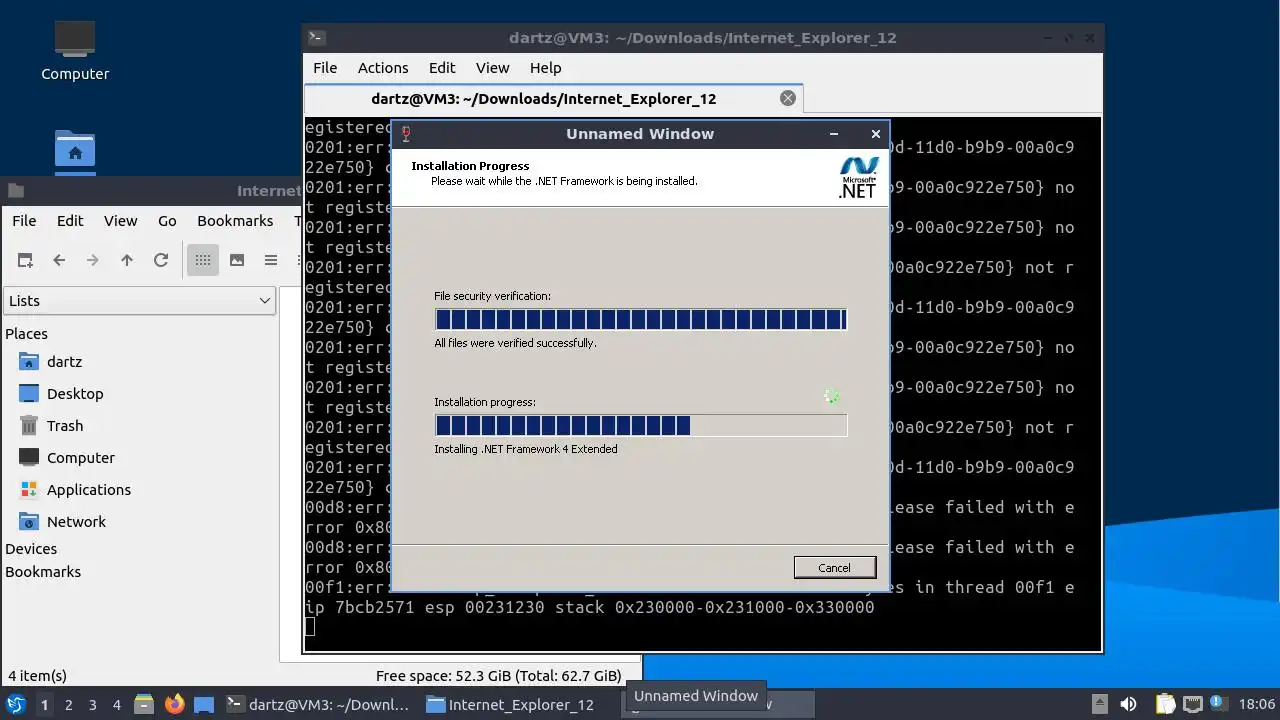Click the installation progress bar
The image size is (1280, 720).
[x=640, y=425]
